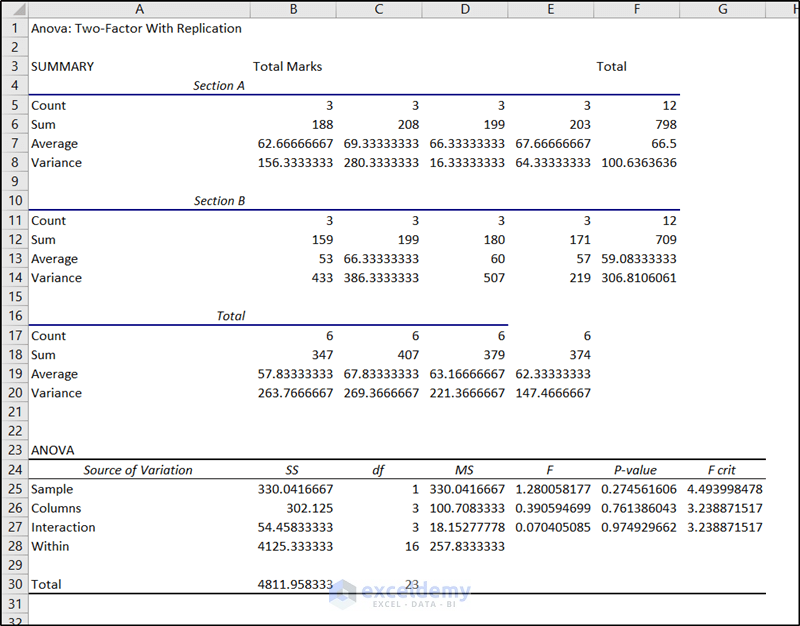Click the Section B total sum 709
This screenshot has width=800, height=626.
(x=666, y=240)
